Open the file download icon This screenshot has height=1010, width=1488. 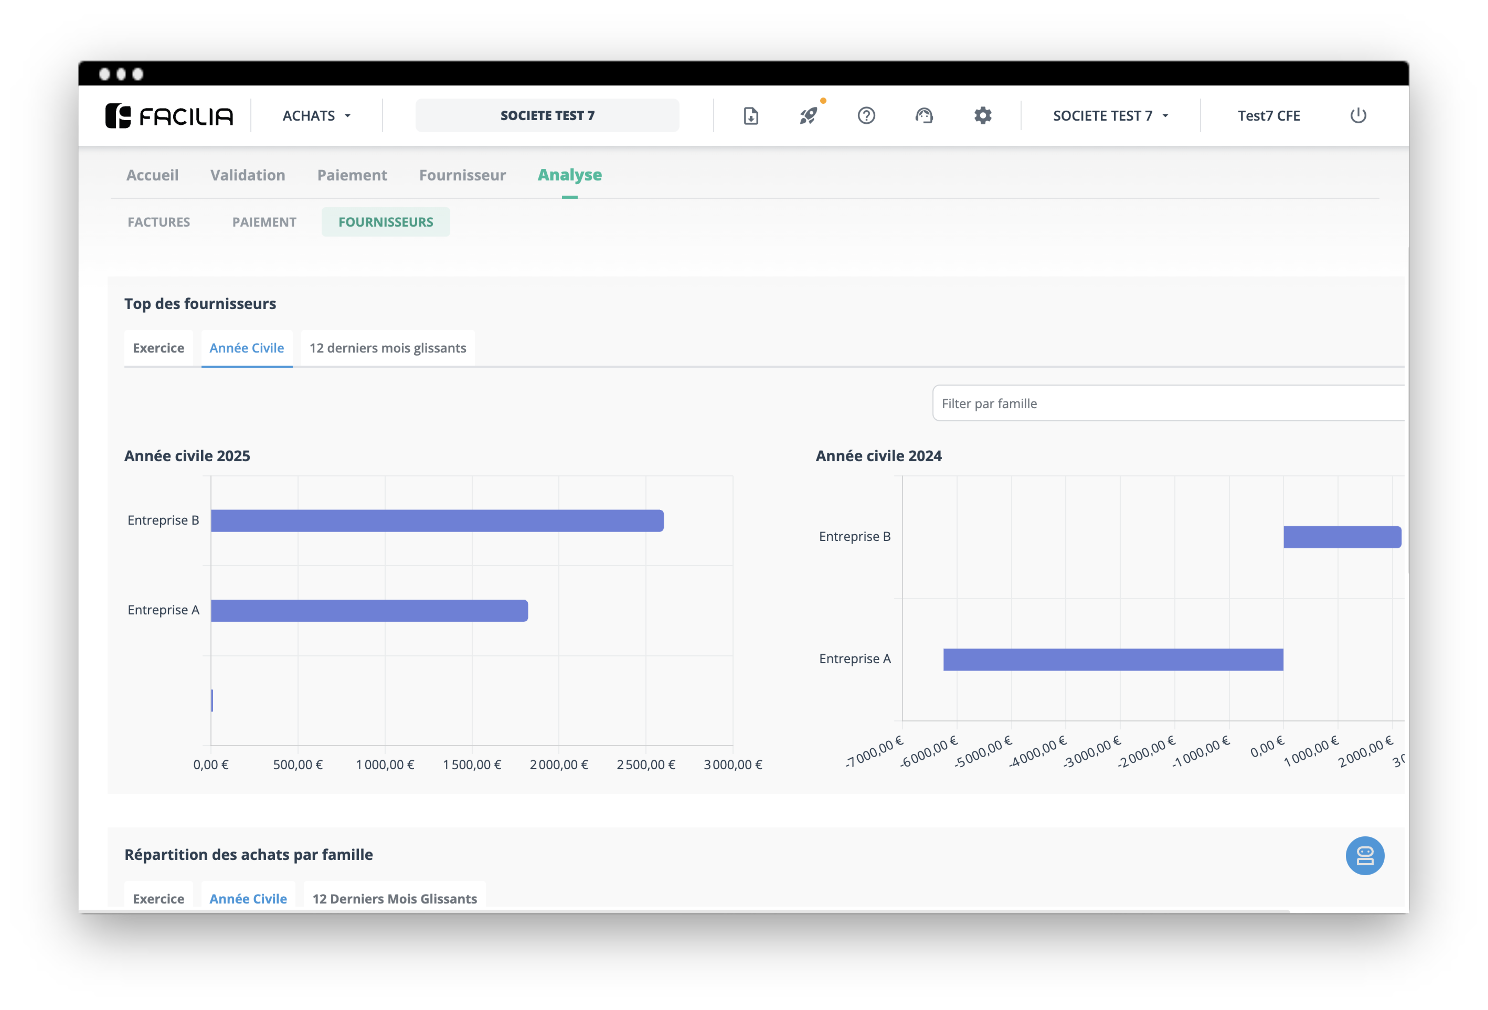click(751, 116)
